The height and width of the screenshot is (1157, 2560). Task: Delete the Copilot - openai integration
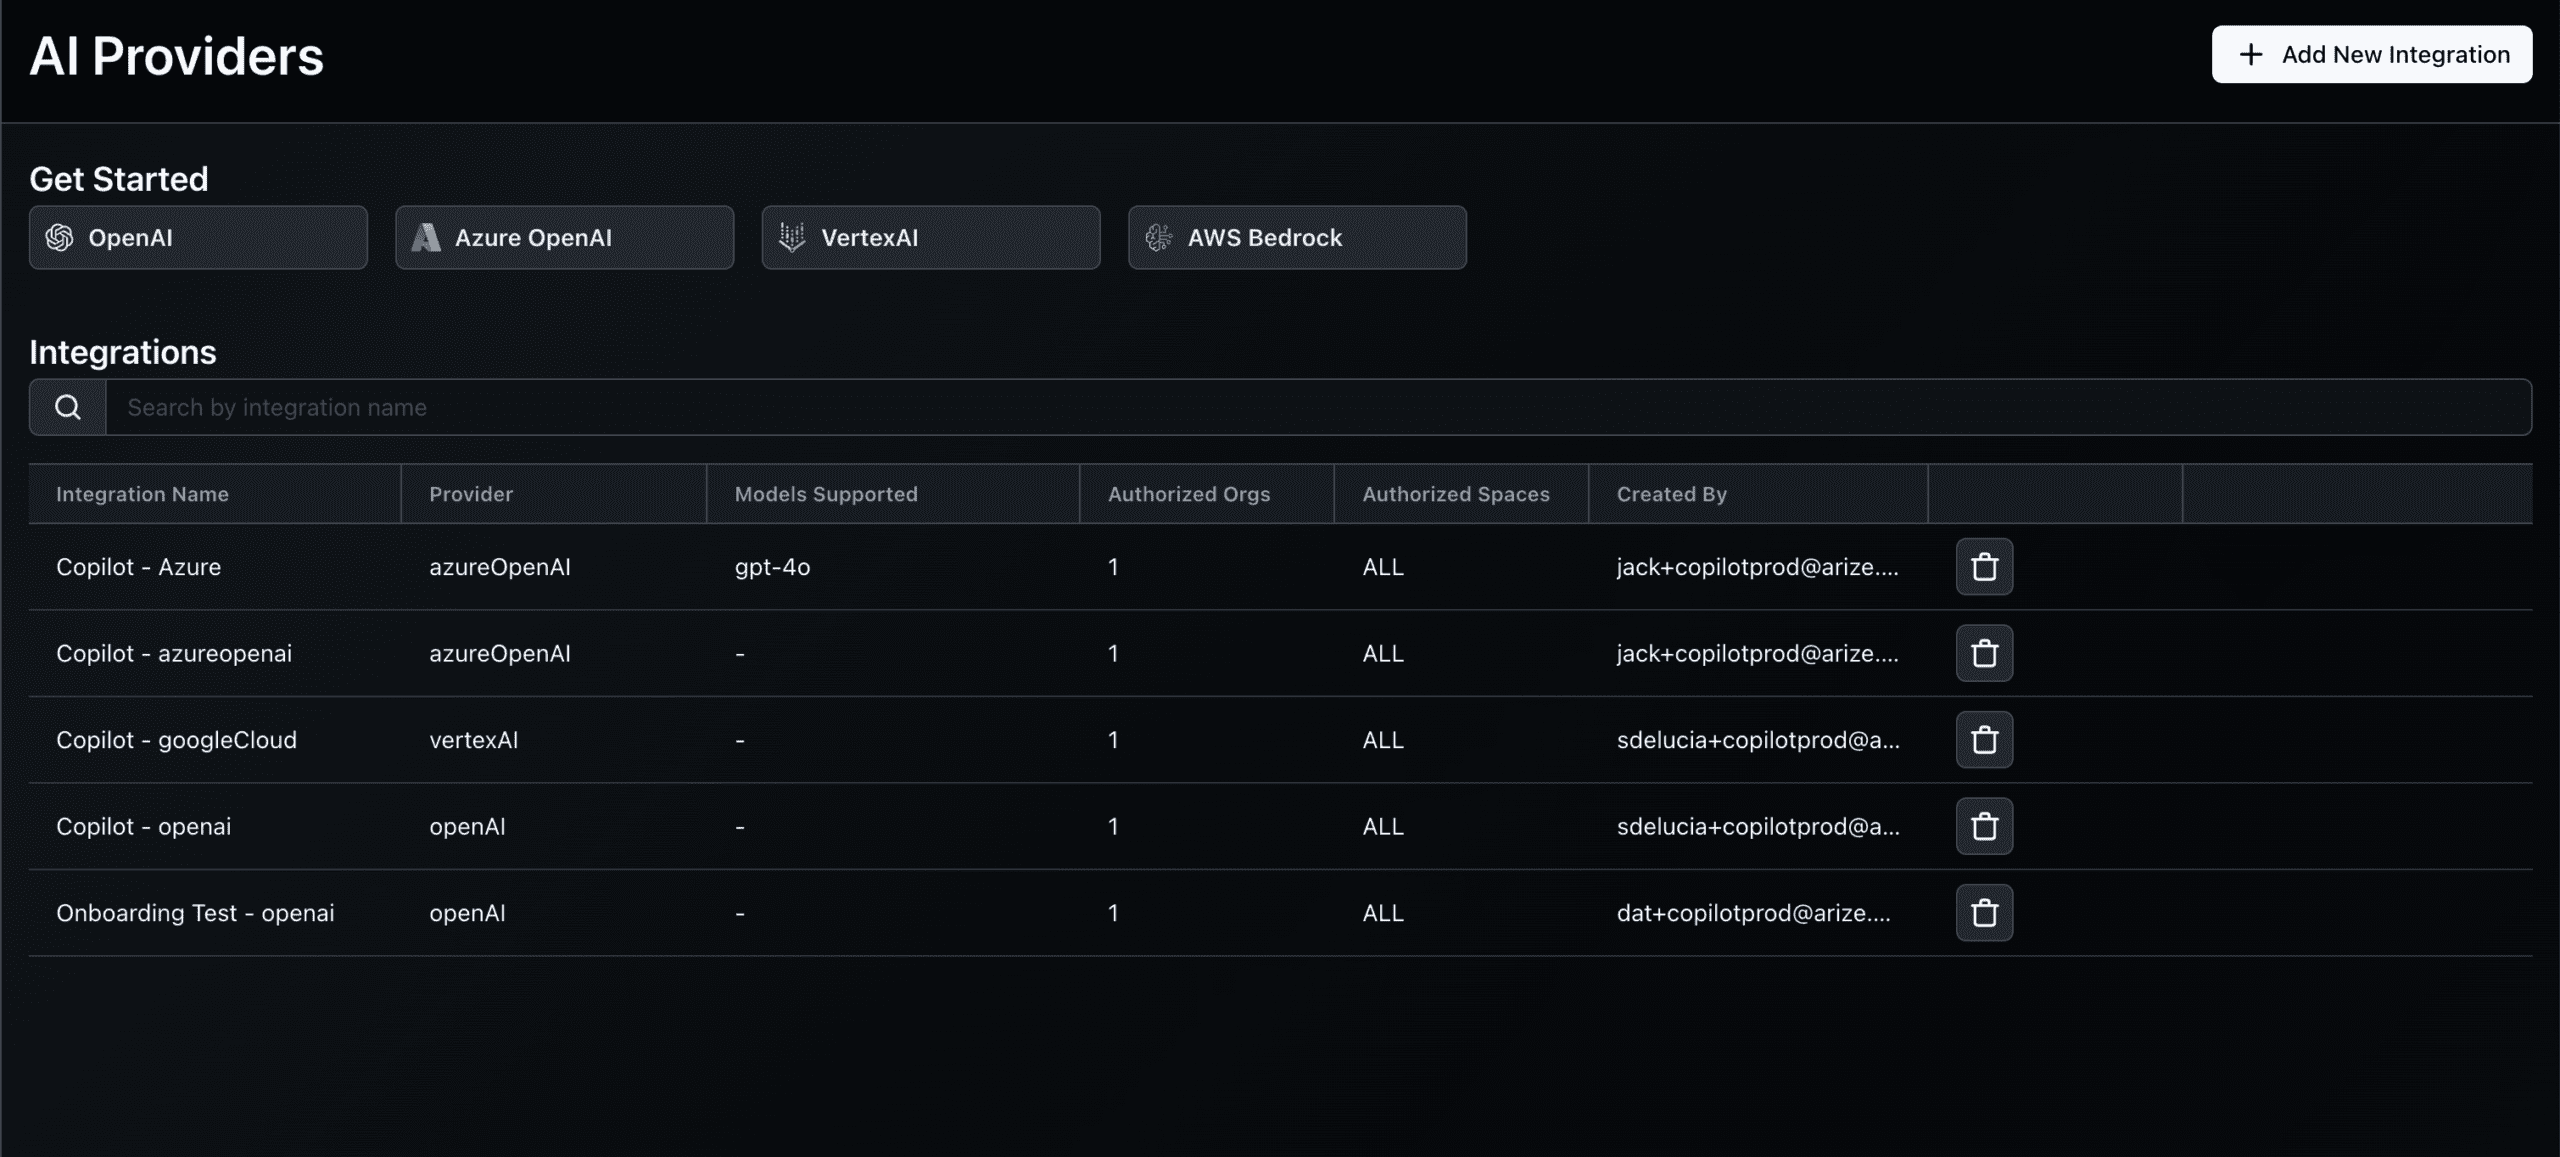click(x=1984, y=826)
